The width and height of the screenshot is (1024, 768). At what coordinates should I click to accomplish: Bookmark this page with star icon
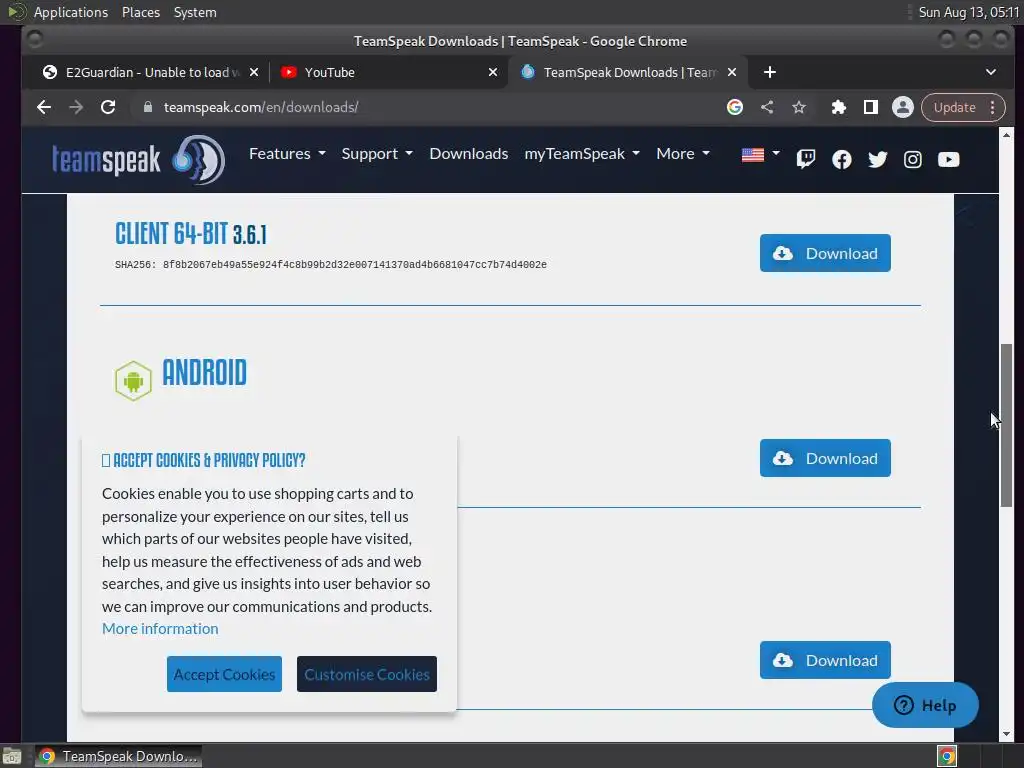click(x=799, y=107)
